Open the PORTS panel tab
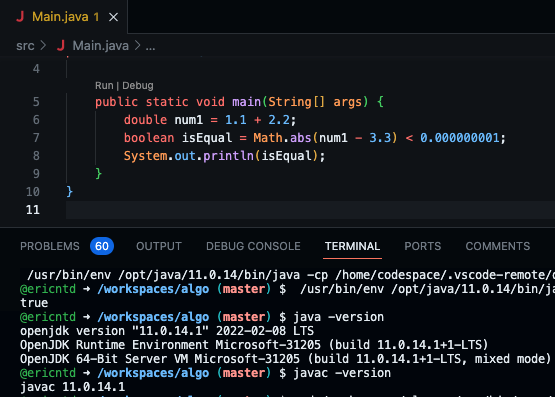Screen dimensions: 555x397 click(x=423, y=246)
